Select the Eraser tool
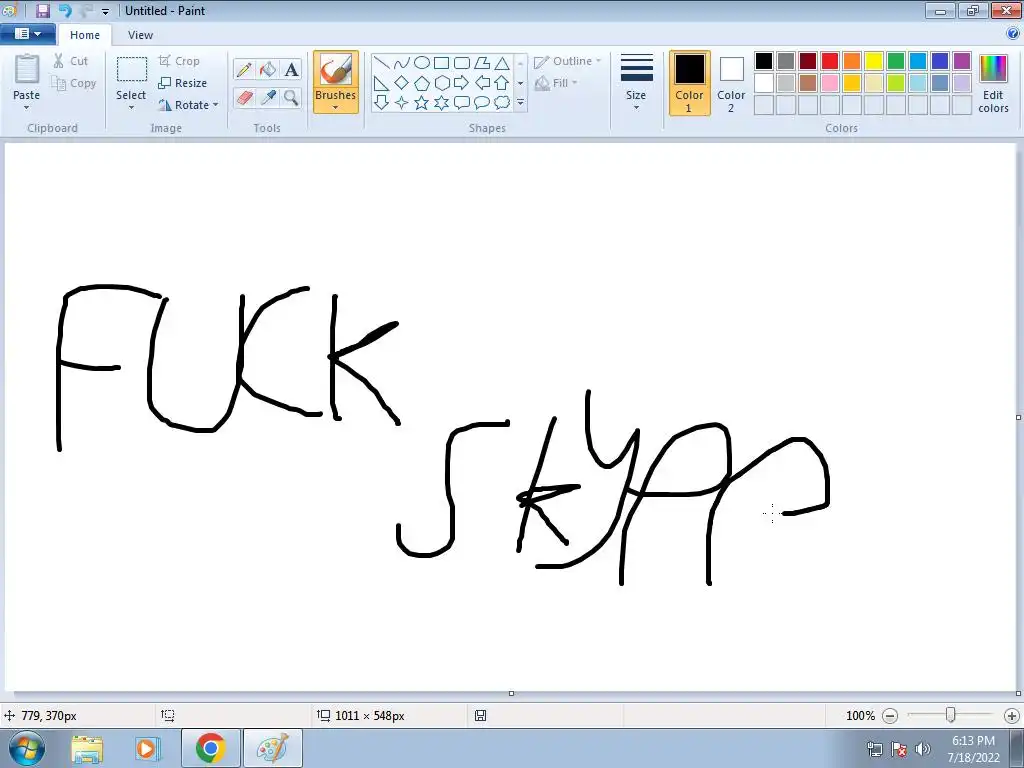The width and height of the screenshot is (1024, 768). tap(244, 98)
